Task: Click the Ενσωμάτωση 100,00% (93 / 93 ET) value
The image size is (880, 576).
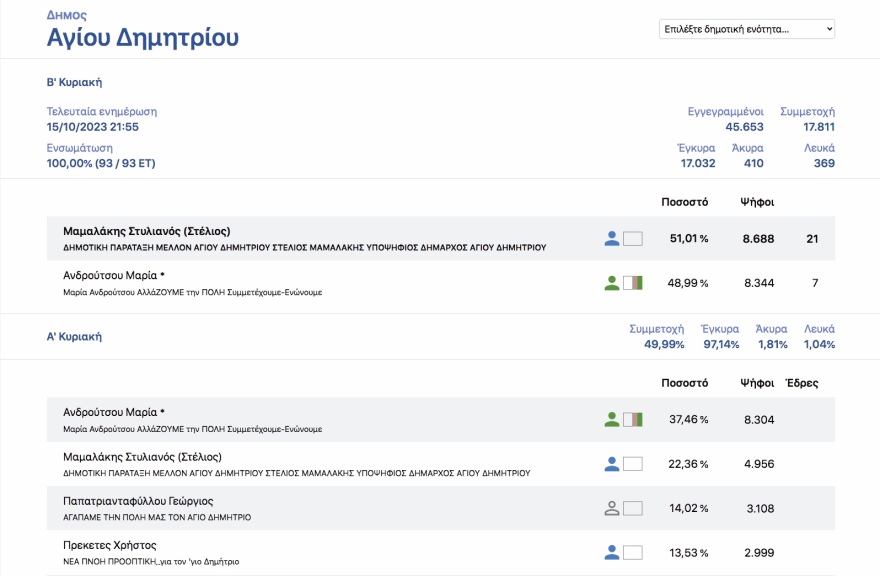Action: (x=101, y=163)
